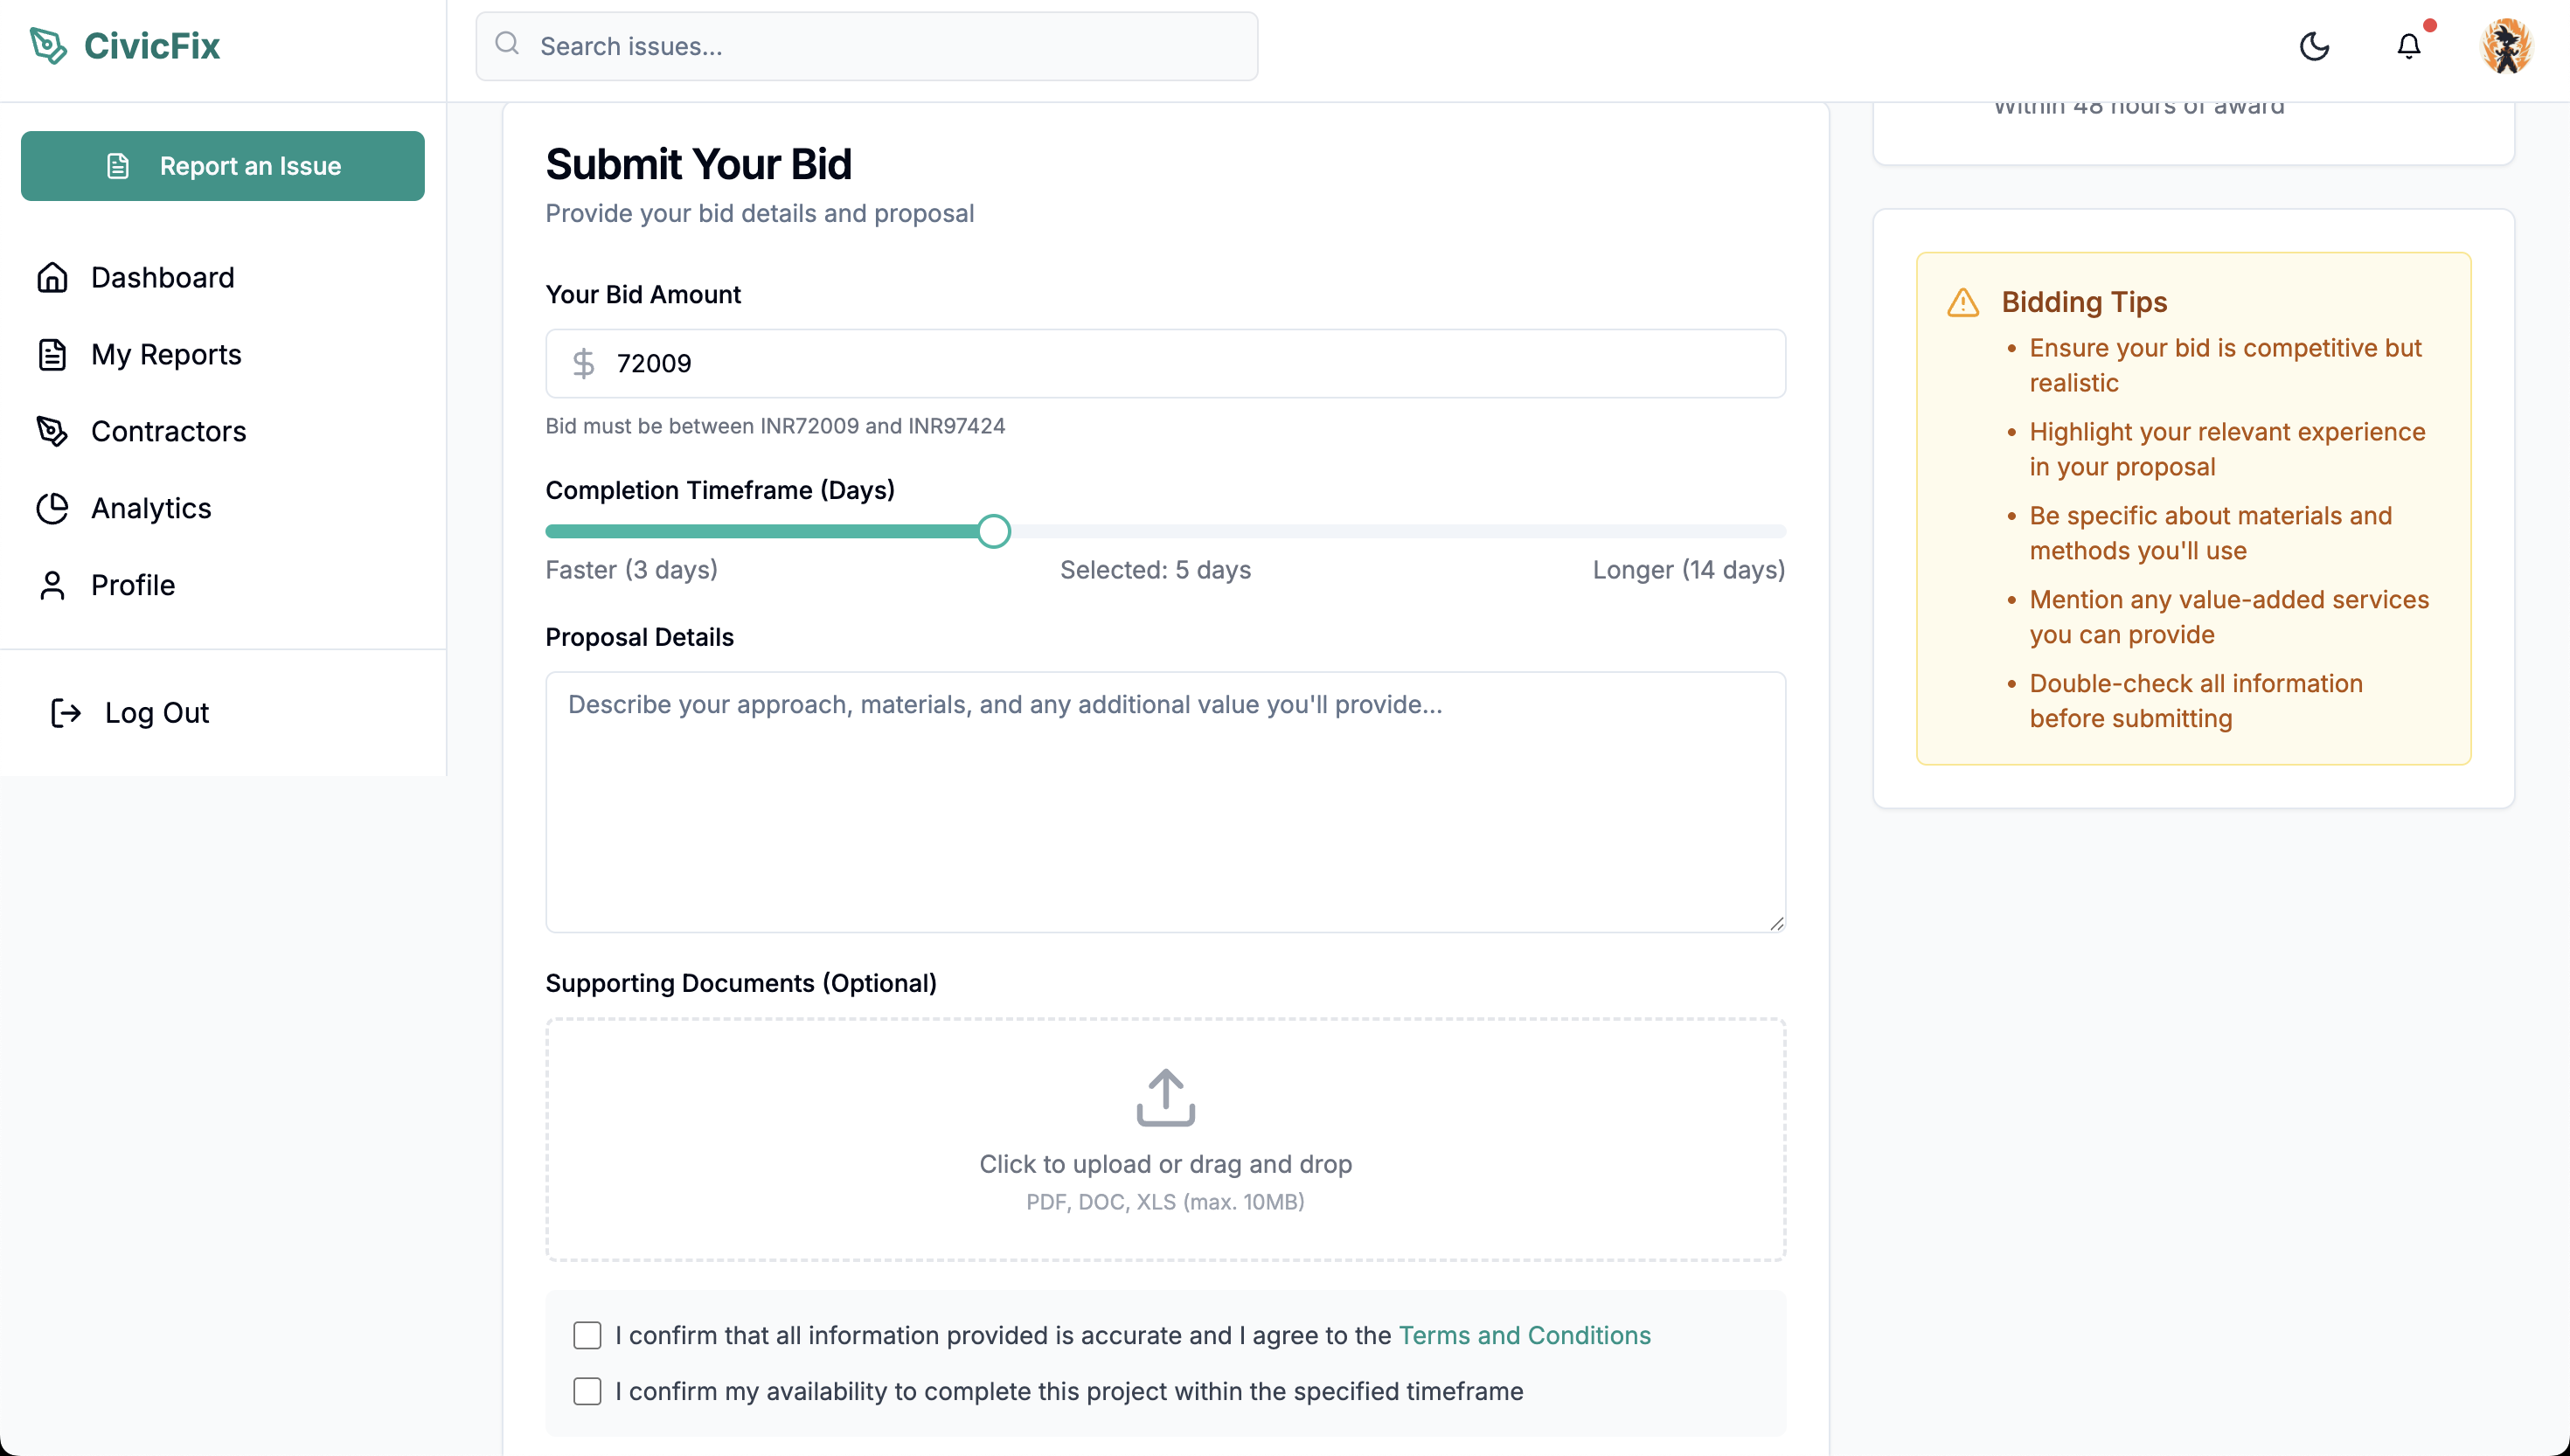2570x1456 pixels.
Task: Click the CivicFix logo icon
Action: pos(47,46)
